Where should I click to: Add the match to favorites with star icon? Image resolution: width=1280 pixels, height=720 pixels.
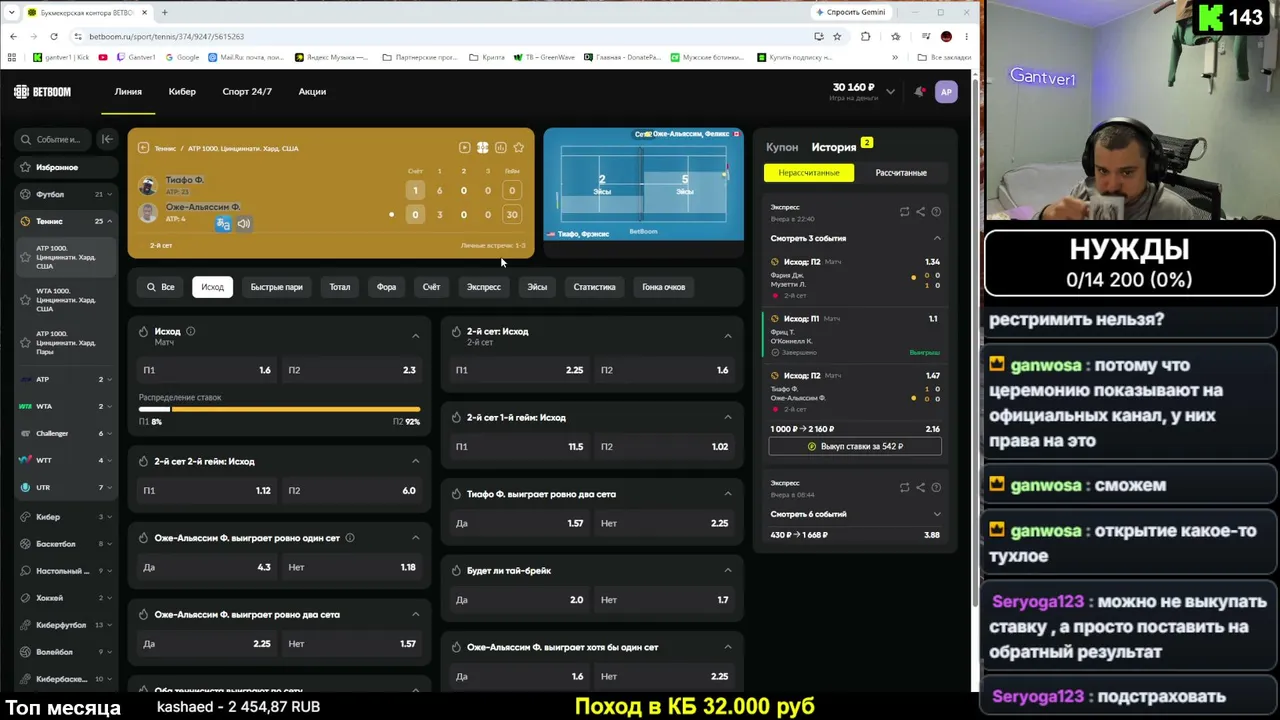click(x=518, y=148)
